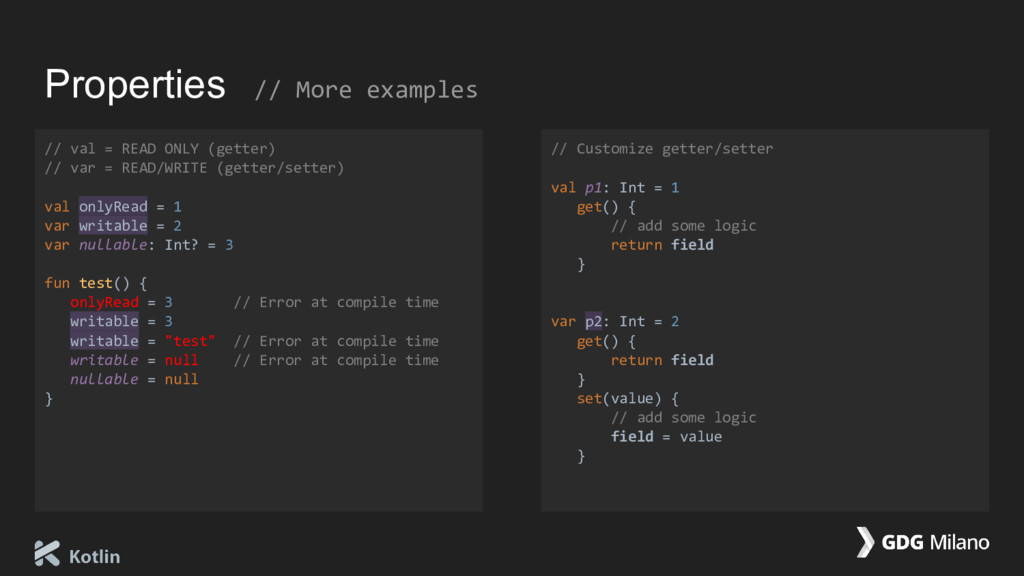Click the 'Kotlin' wordmark text

click(x=95, y=557)
